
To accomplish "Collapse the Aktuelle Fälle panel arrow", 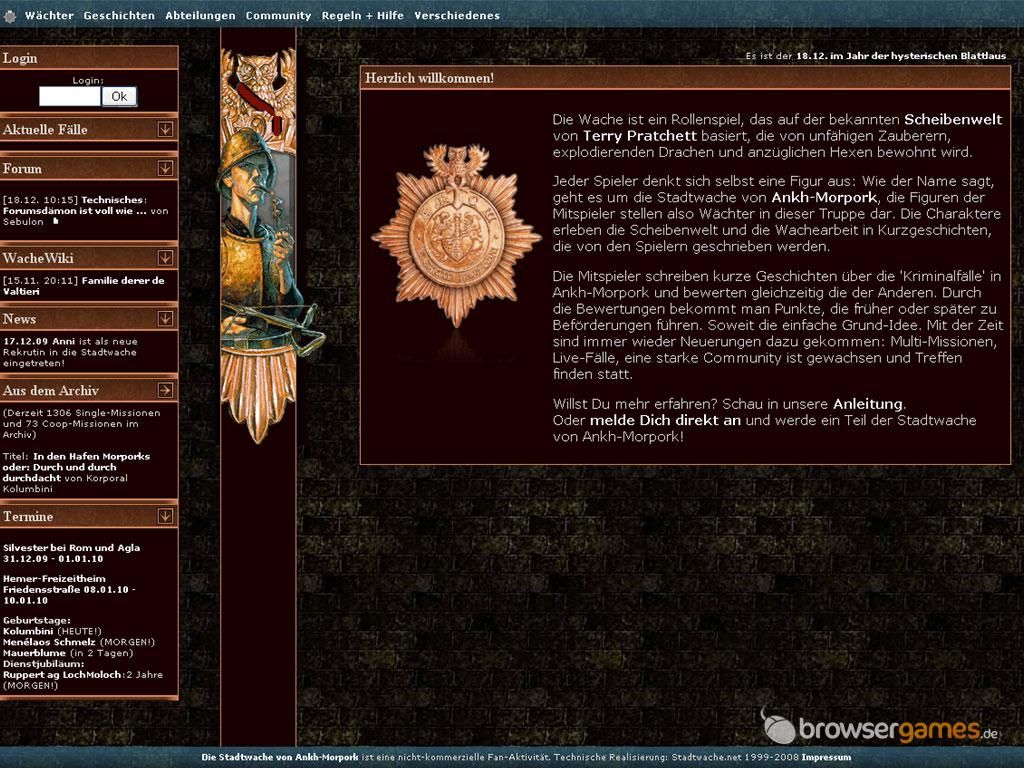I will pyautogui.click(x=166, y=129).
